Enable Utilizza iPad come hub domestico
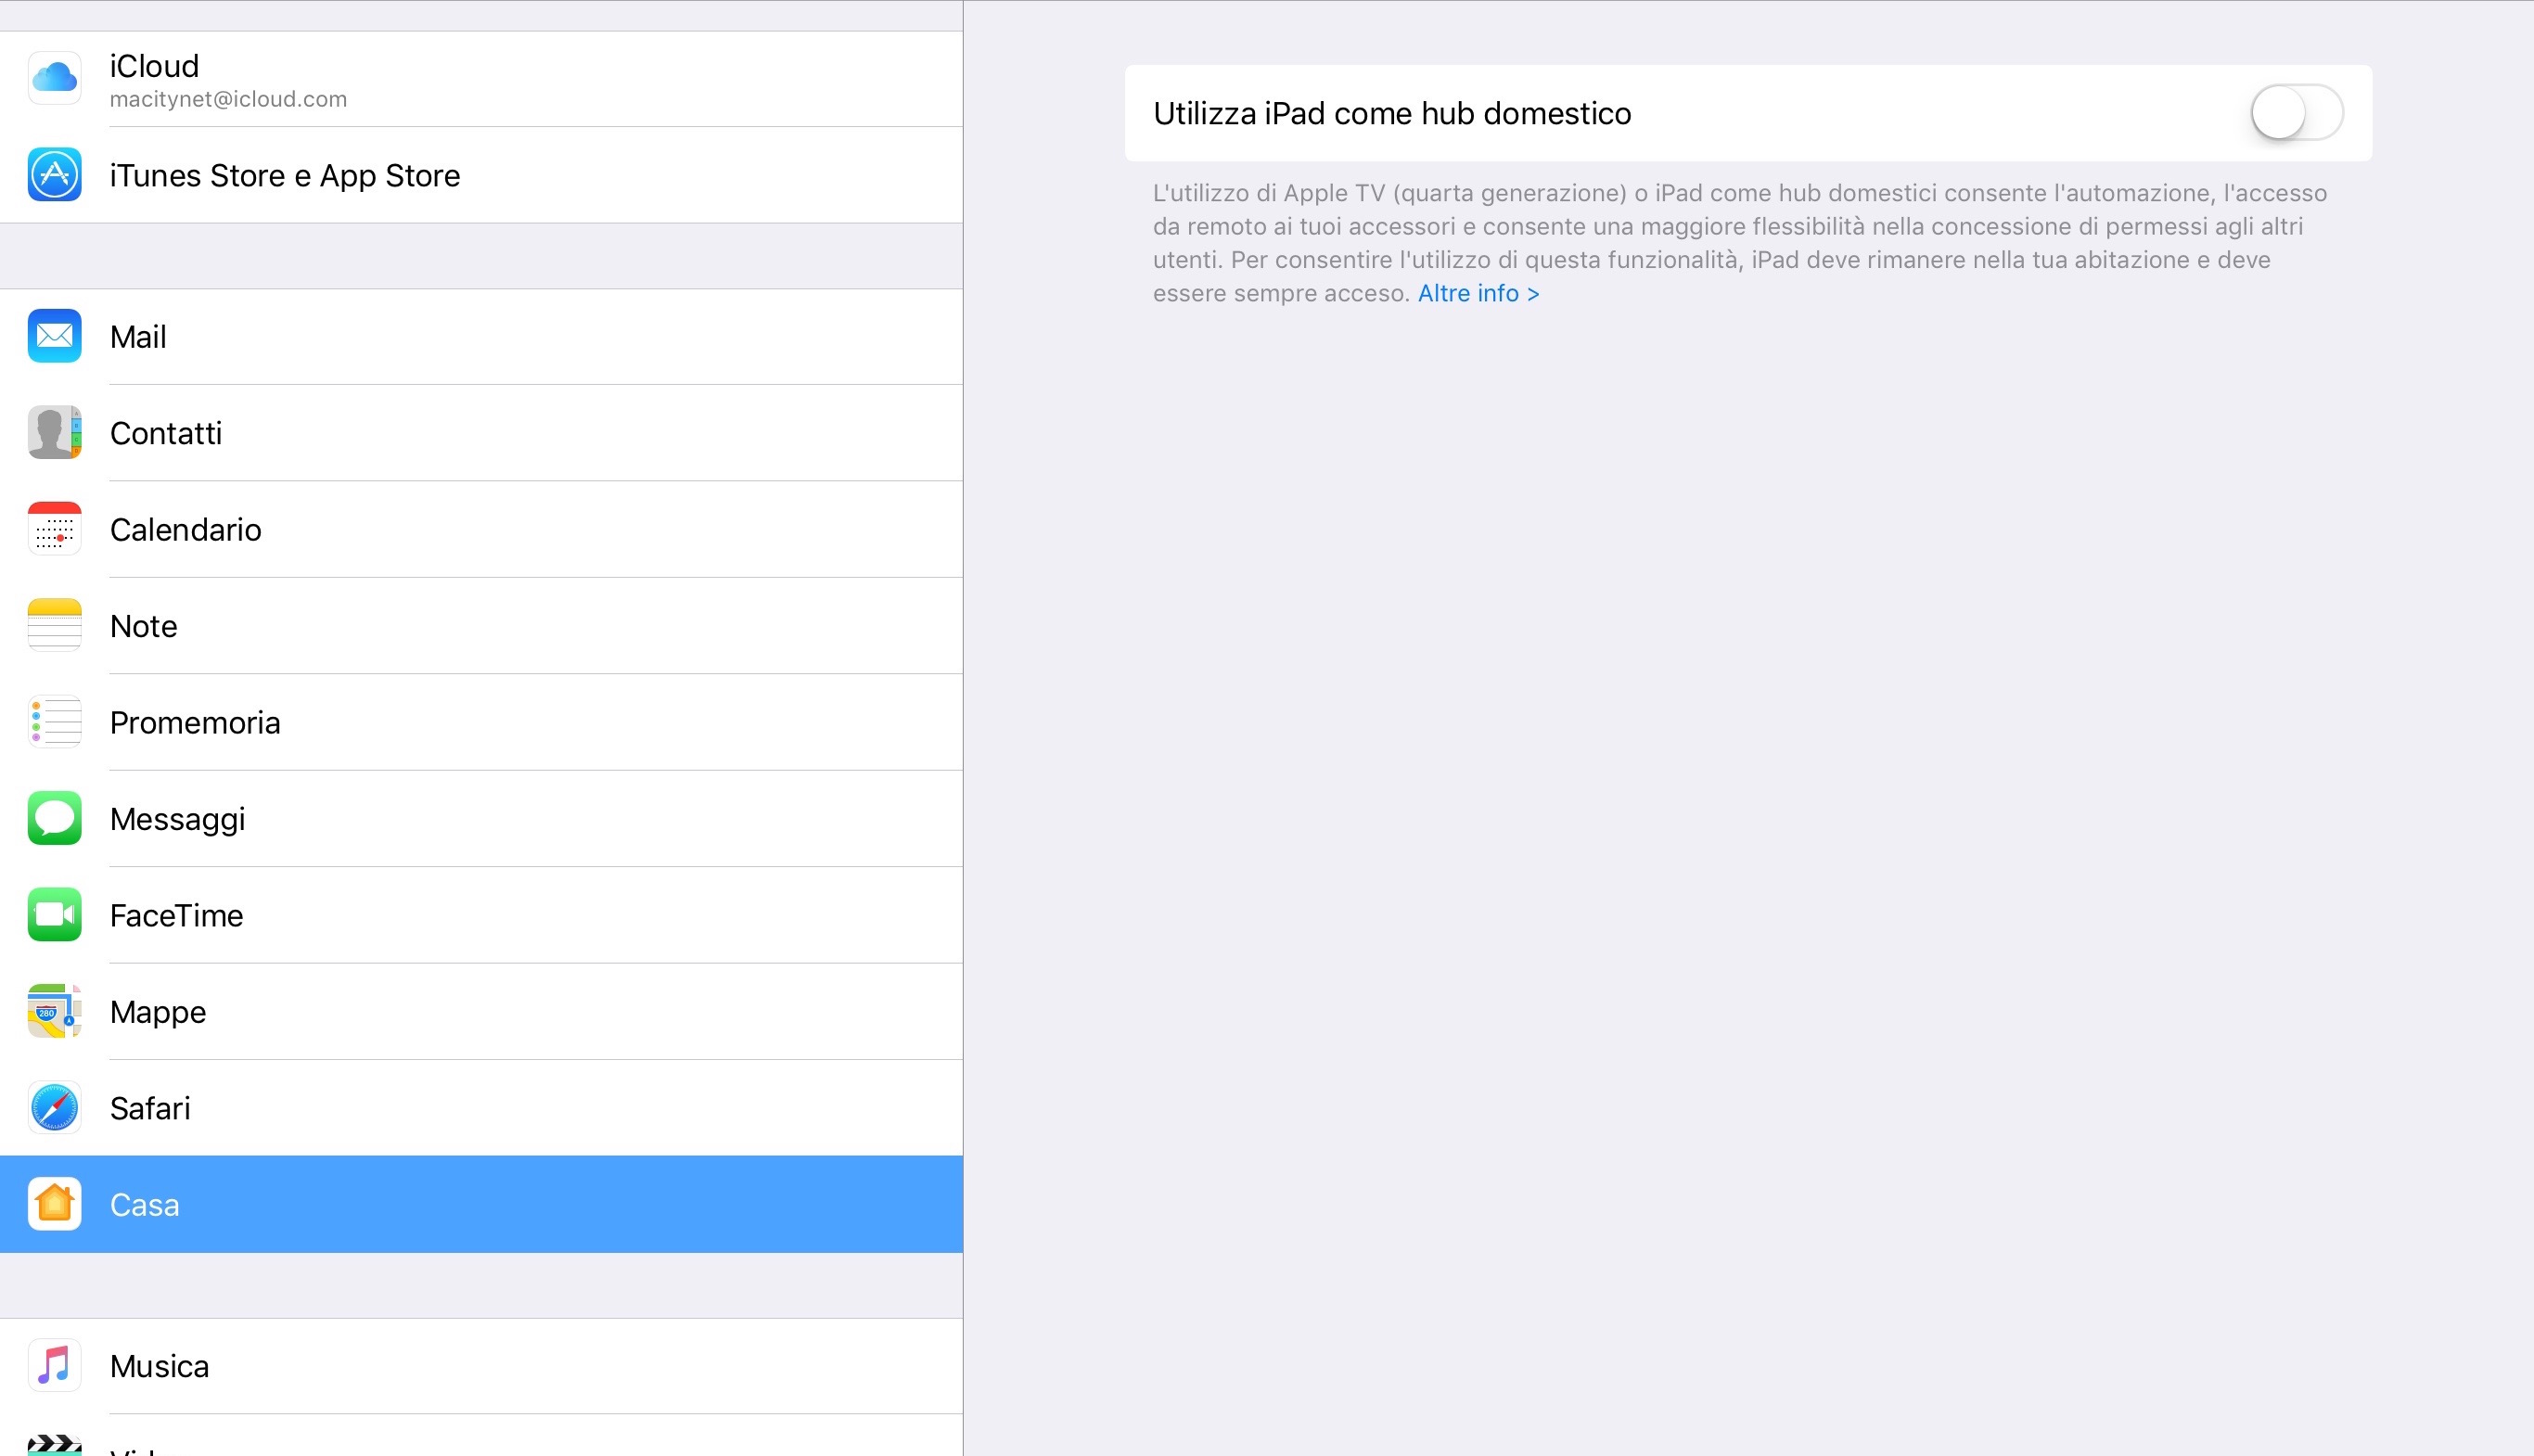The image size is (2534, 1456). pyautogui.click(x=2296, y=113)
